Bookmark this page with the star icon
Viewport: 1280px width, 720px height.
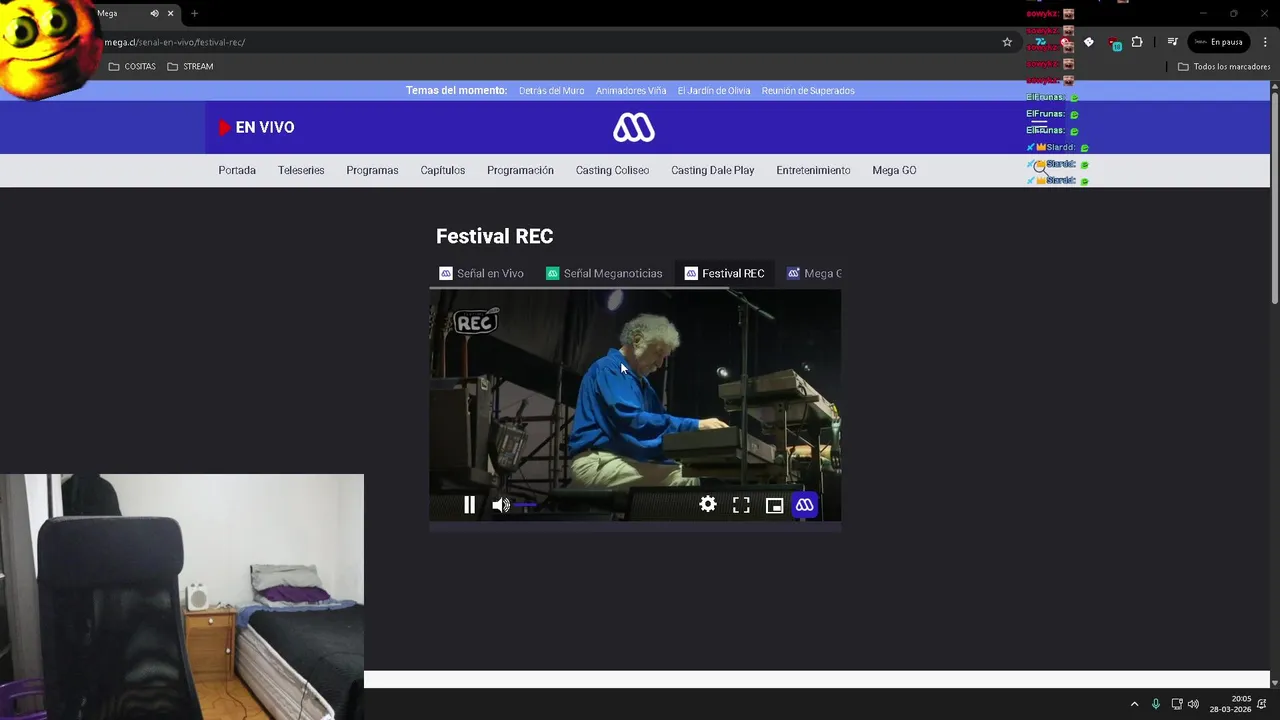click(x=1007, y=42)
